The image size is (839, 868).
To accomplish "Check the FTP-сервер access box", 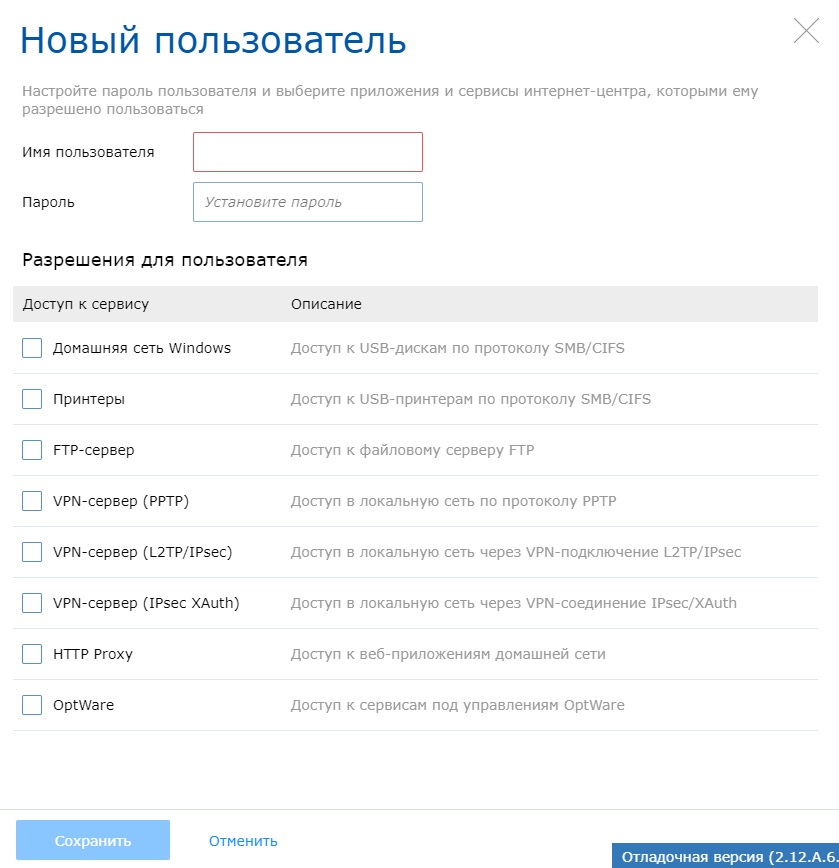I will tap(32, 450).
